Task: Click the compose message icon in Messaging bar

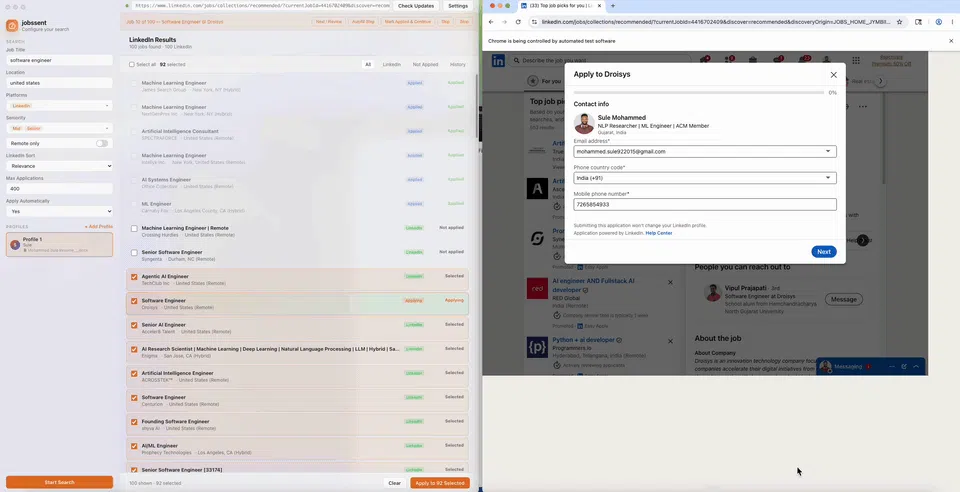Action: [x=904, y=367]
